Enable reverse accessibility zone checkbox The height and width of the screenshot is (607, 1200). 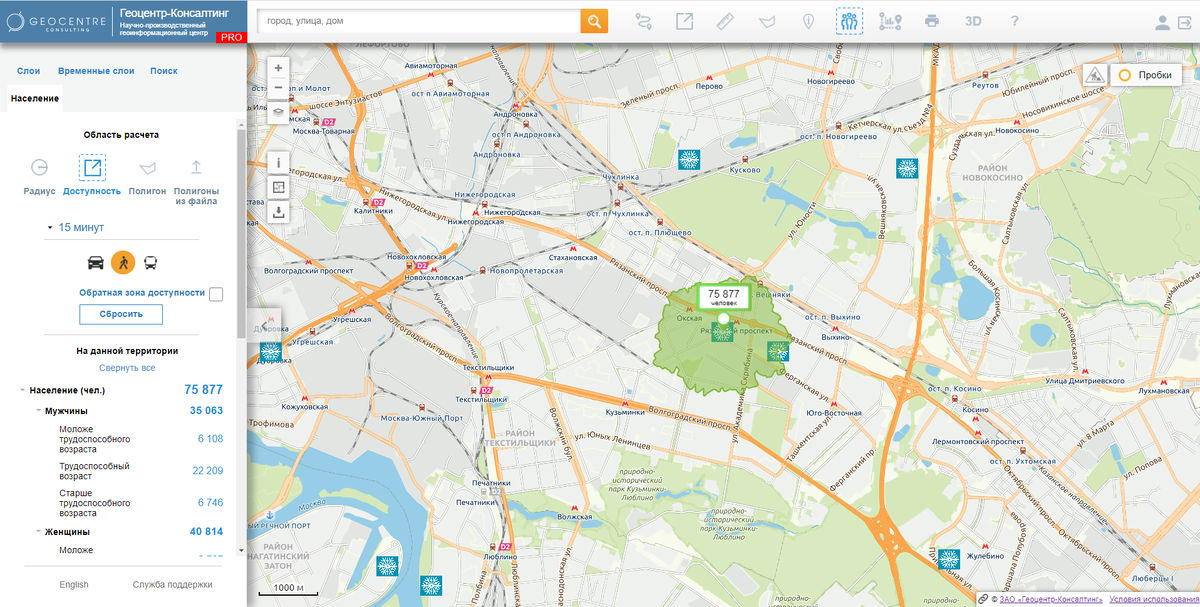coord(216,294)
